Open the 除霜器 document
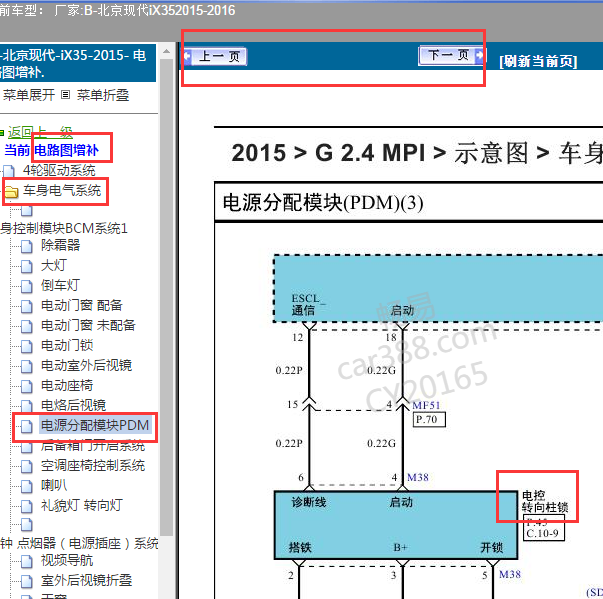The image size is (603, 599). pyautogui.click(x=60, y=245)
